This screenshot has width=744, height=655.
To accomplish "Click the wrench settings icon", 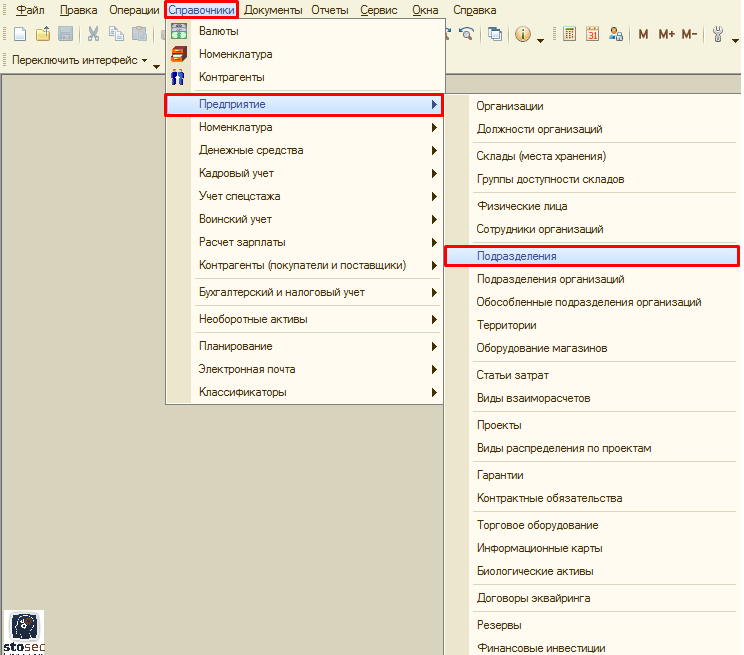I will pyautogui.click(x=718, y=34).
